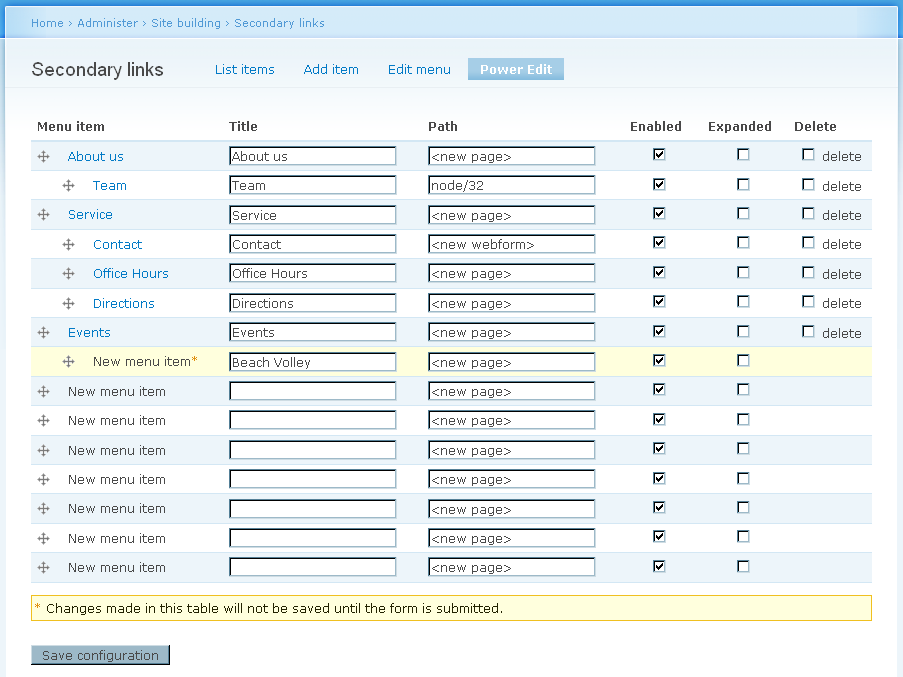Image resolution: width=903 pixels, height=677 pixels.
Task: Click drag handle icon beside Contact
Action: (x=69, y=245)
